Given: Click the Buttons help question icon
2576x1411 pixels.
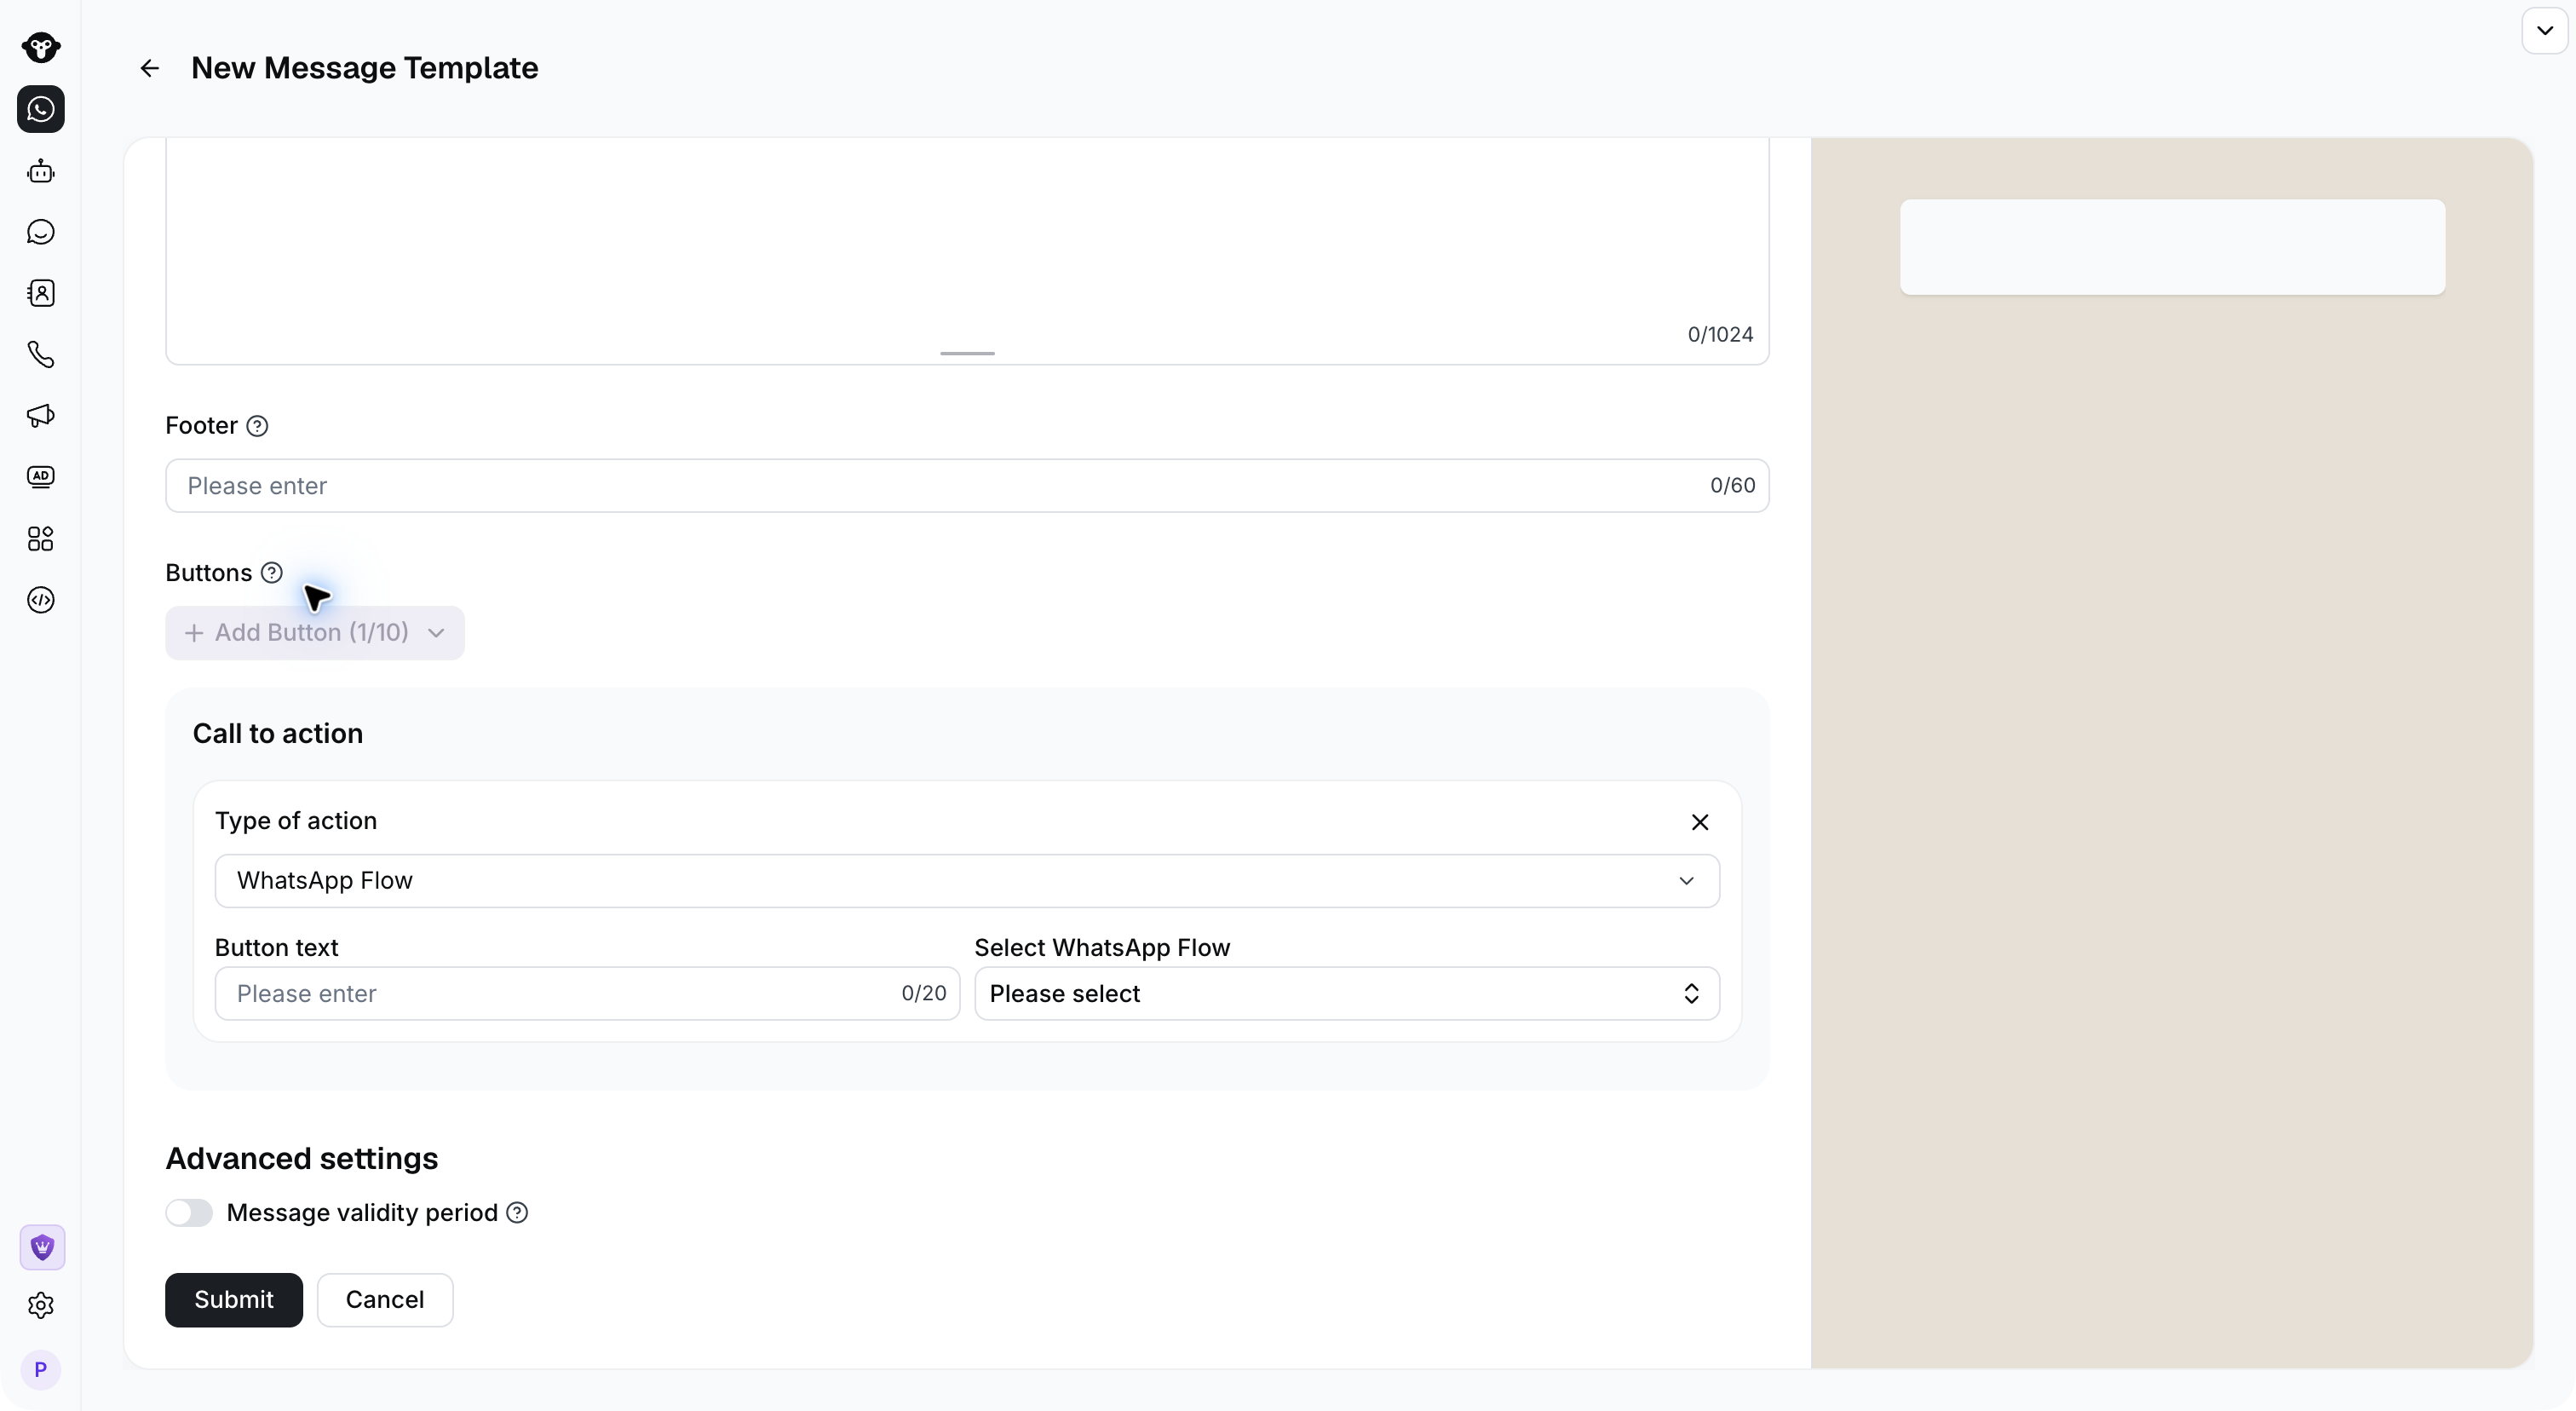Looking at the screenshot, I should (271, 573).
